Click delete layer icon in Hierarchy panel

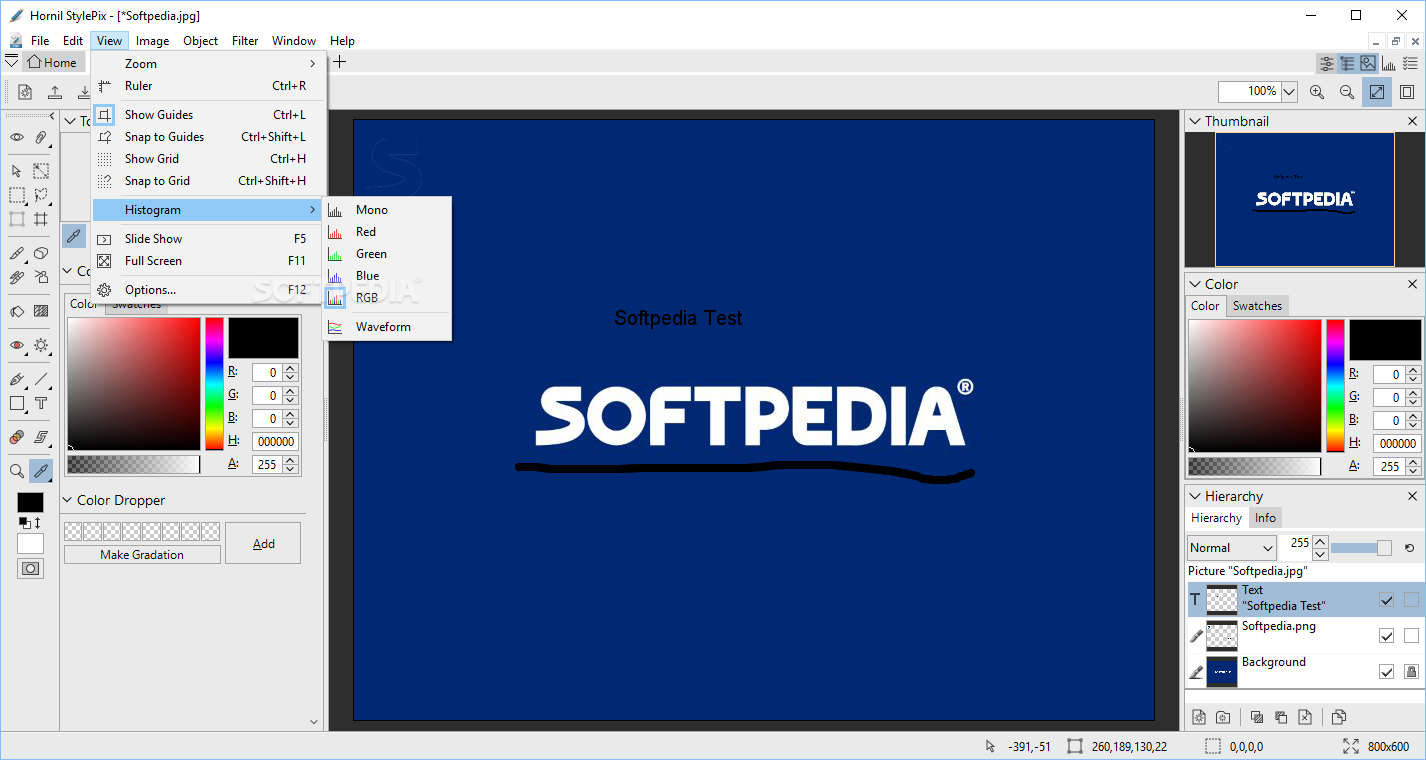1305,717
